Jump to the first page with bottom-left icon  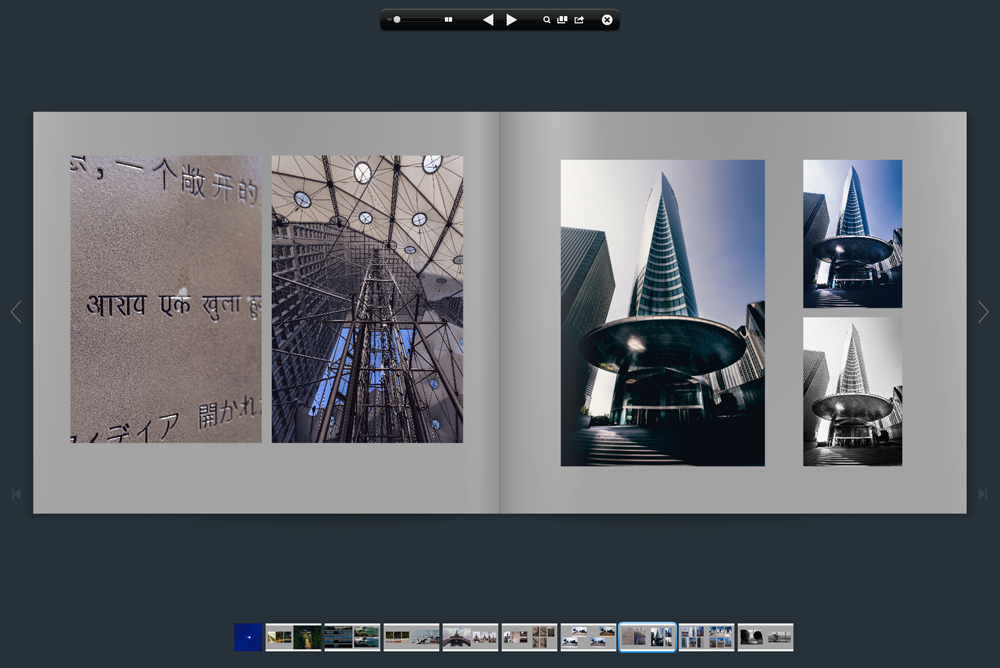pyautogui.click(x=16, y=494)
